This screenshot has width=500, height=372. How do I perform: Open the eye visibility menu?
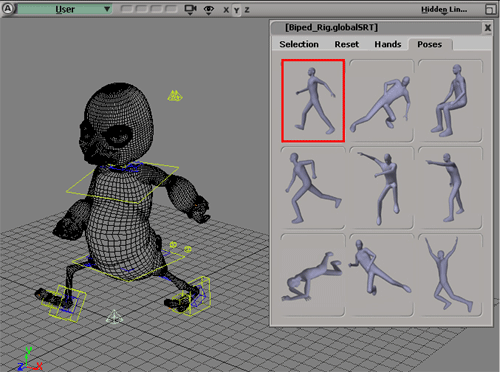(x=209, y=10)
